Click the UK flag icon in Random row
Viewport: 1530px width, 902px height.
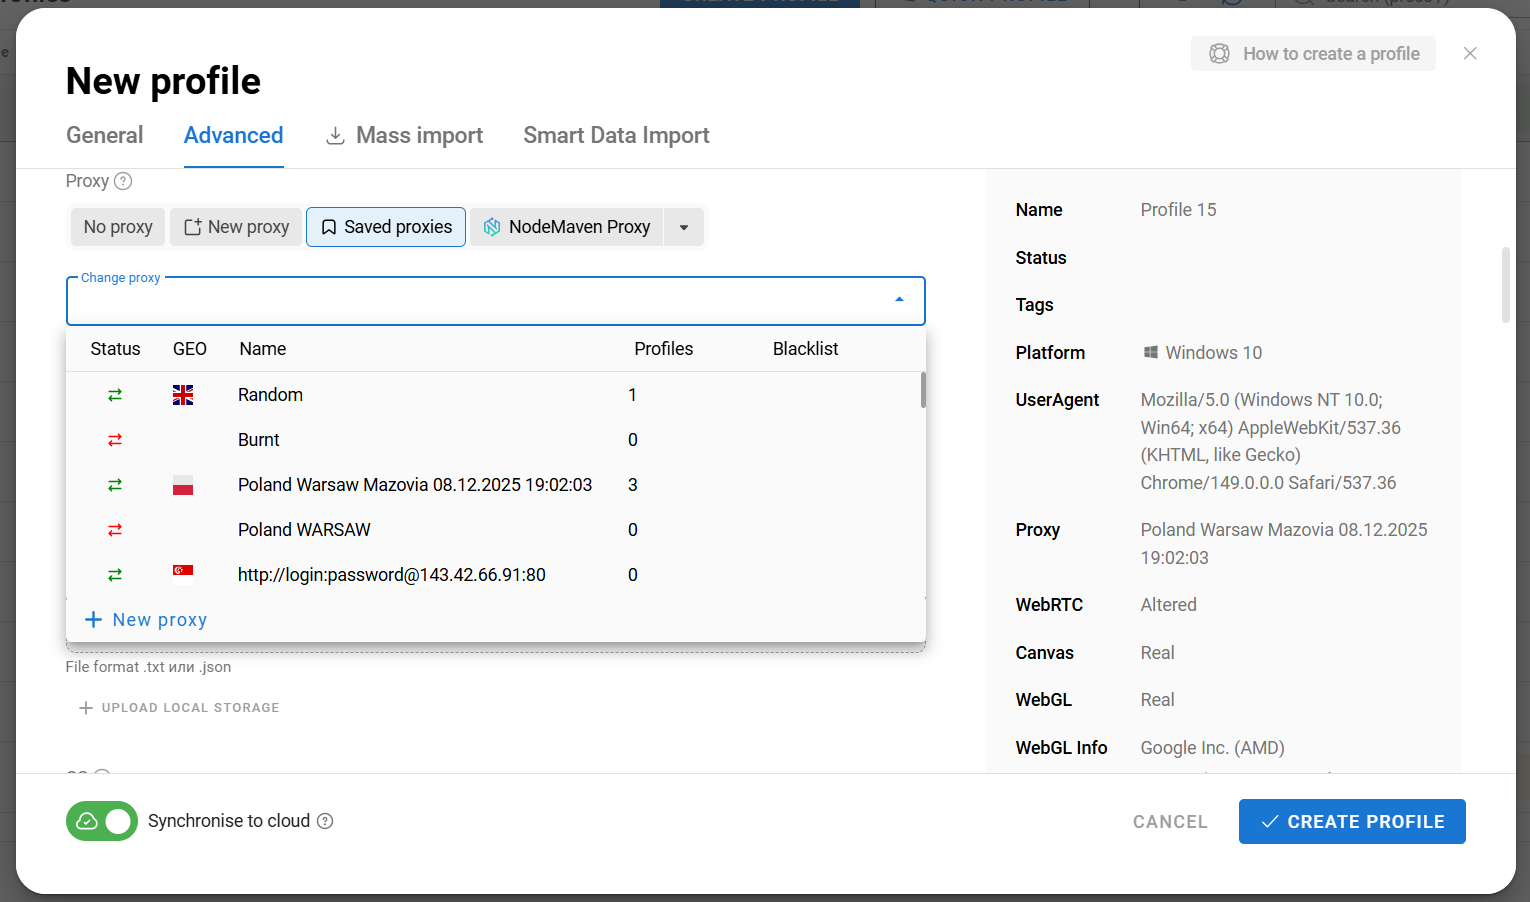[183, 395]
